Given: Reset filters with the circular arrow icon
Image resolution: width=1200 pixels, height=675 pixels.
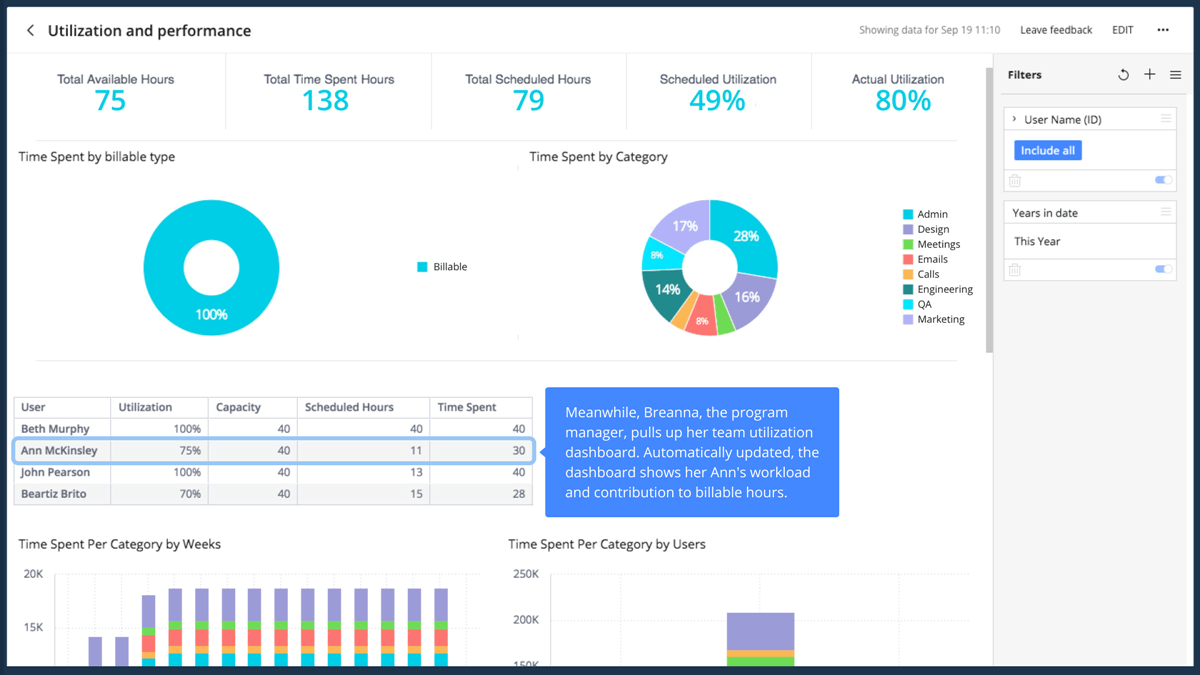Looking at the screenshot, I should click(x=1123, y=75).
